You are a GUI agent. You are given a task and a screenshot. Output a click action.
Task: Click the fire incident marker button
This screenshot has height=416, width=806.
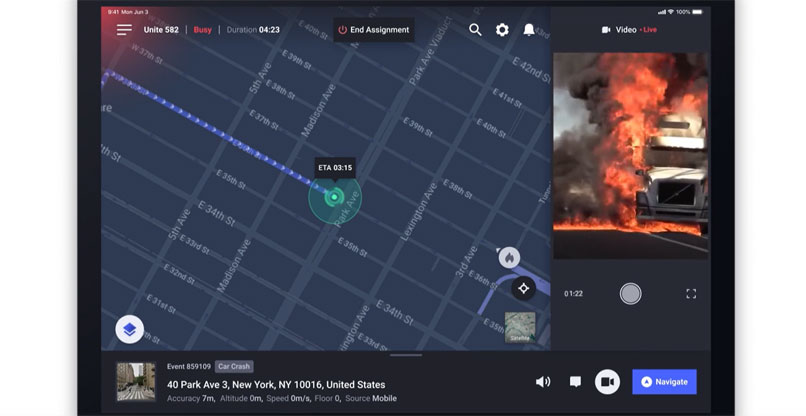[509, 258]
